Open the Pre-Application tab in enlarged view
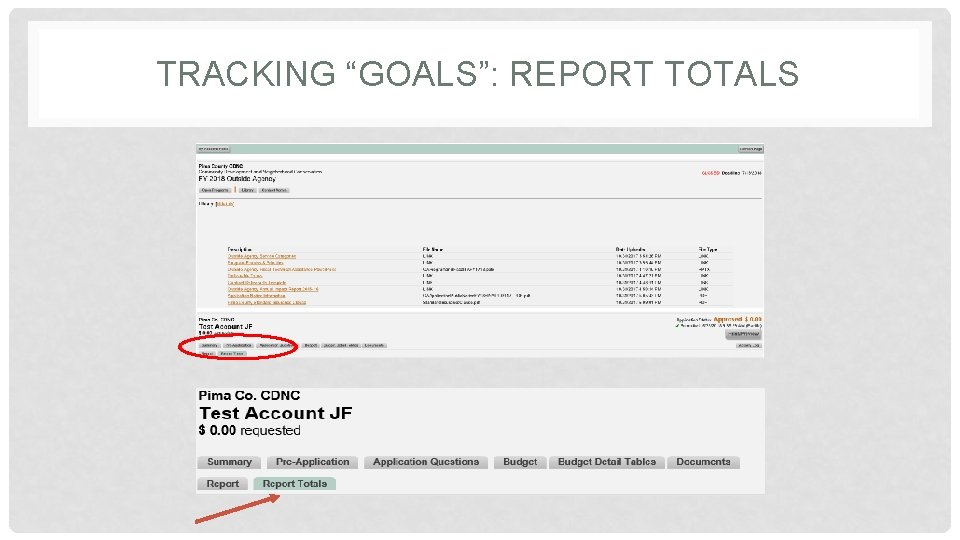The width and height of the screenshot is (960, 540). (x=312, y=462)
